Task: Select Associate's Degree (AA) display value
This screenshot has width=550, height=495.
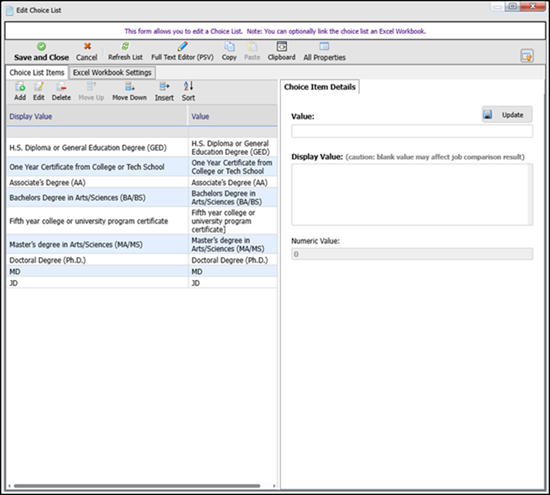Action: point(97,182)
